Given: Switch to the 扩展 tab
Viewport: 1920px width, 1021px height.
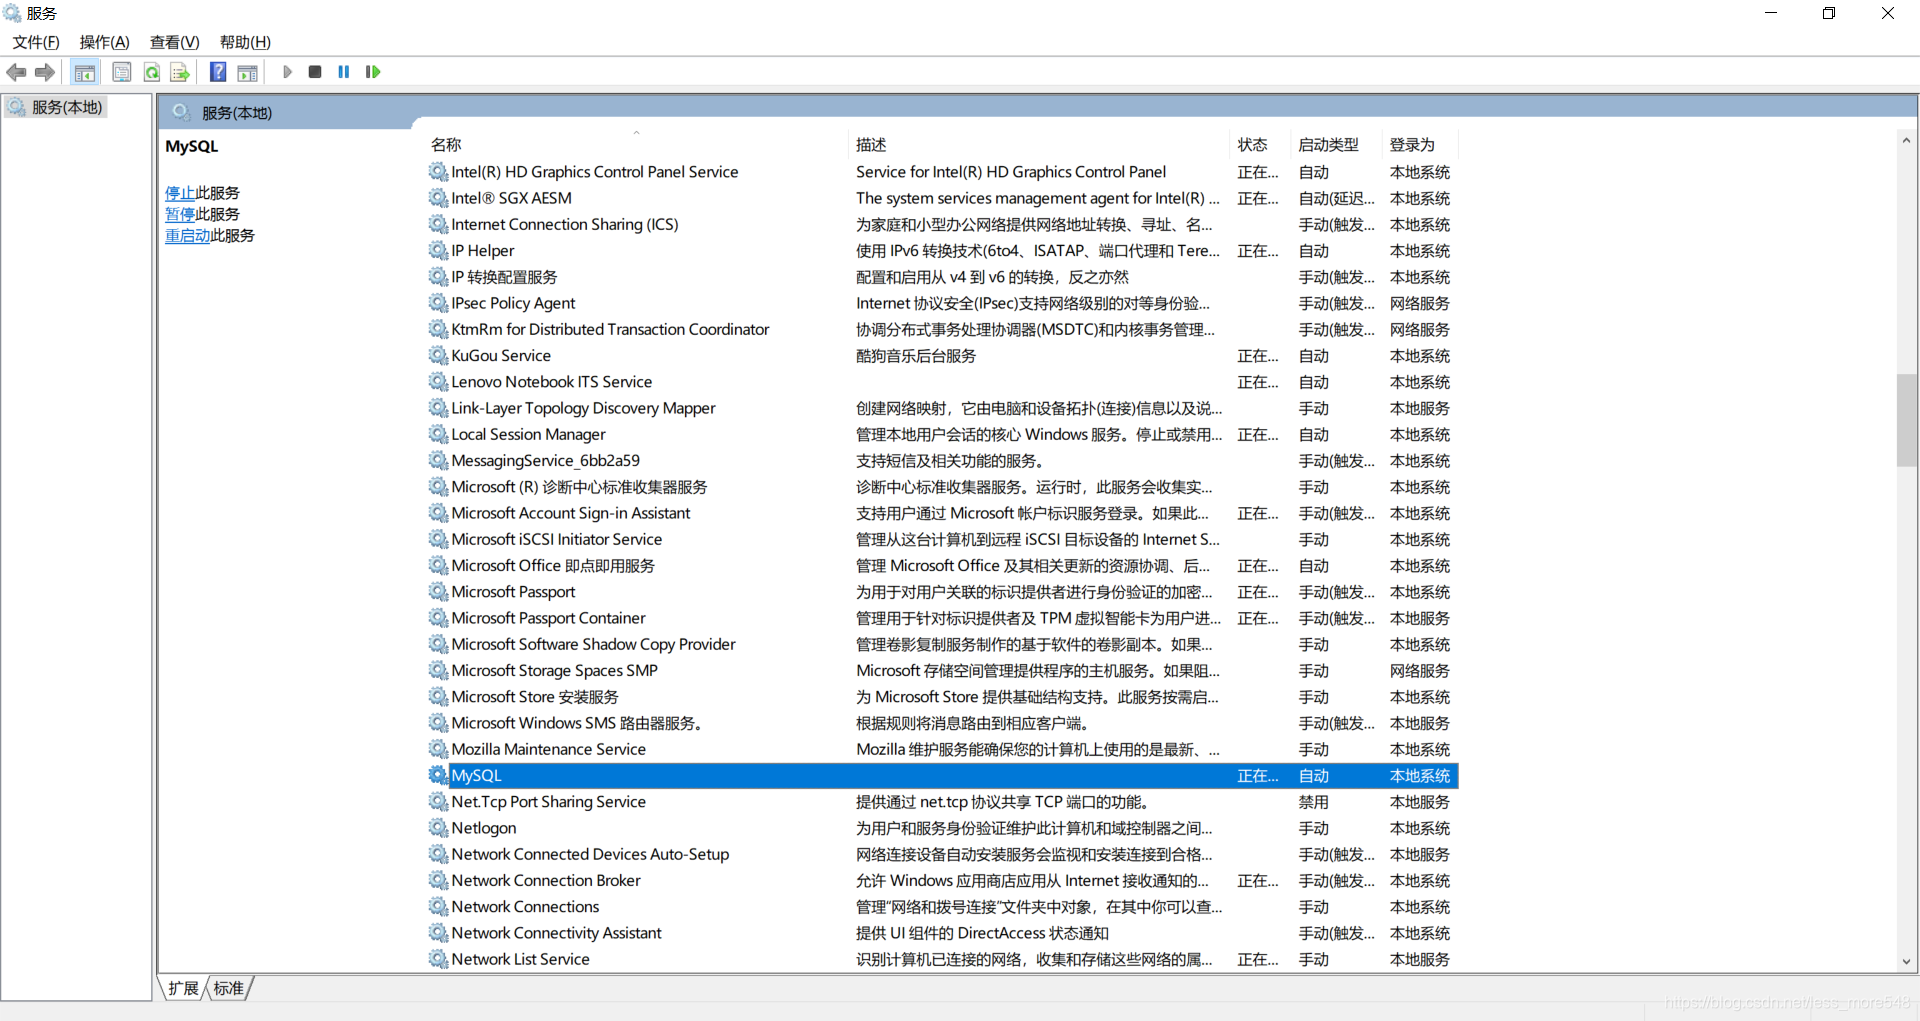Looking at the screenshot, I should click(184, 988).
